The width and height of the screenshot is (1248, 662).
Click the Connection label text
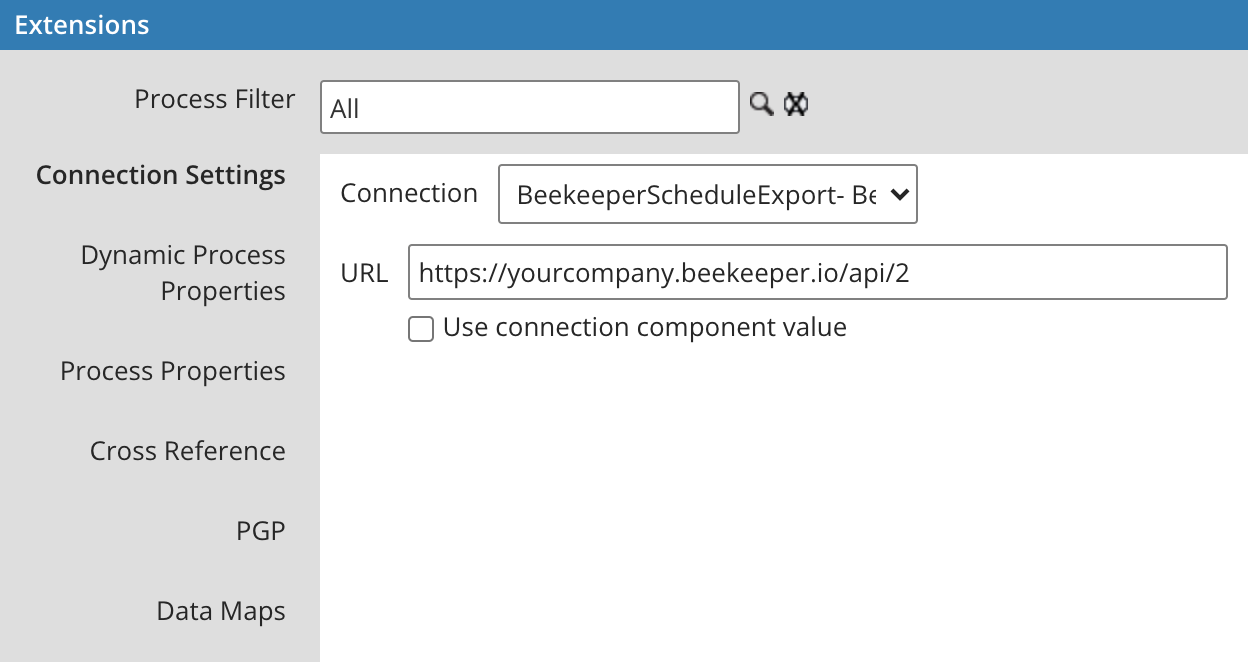409,193
